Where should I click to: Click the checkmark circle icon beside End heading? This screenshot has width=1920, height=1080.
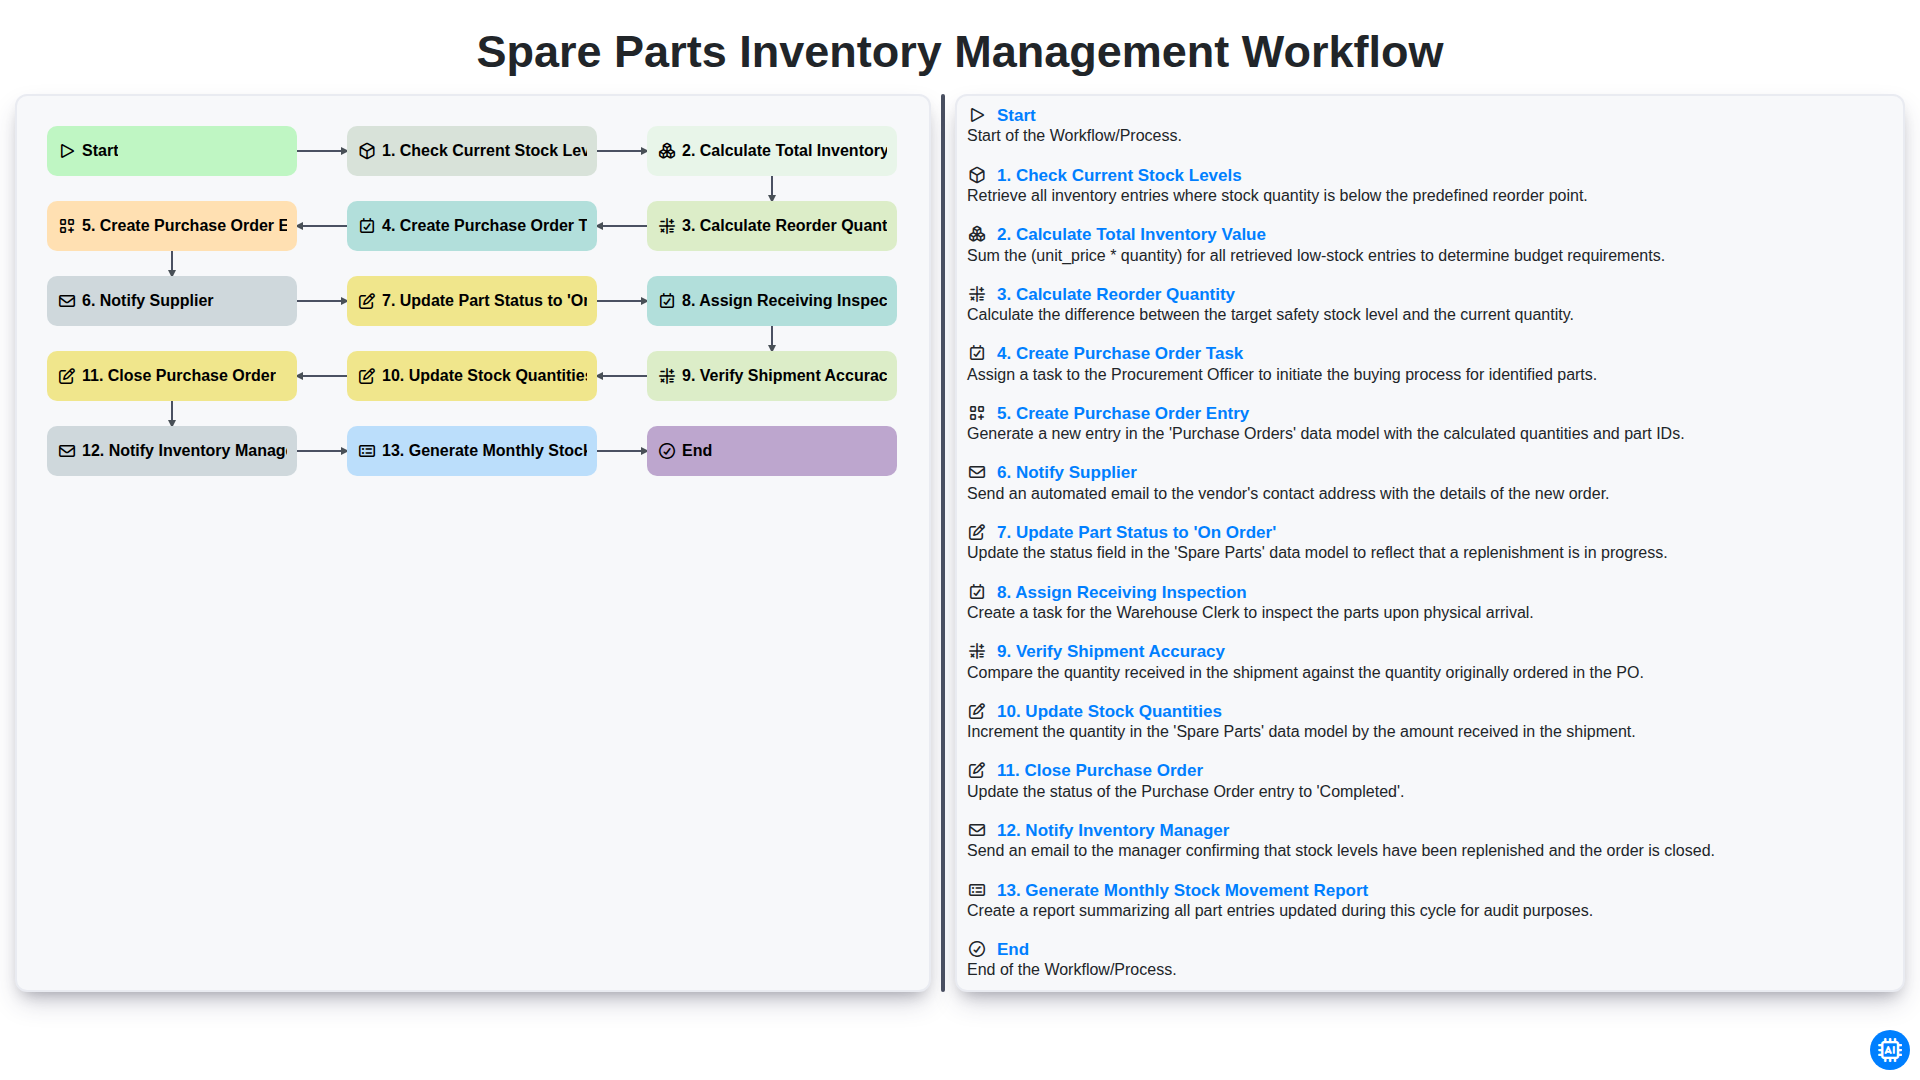click(977, 949)
